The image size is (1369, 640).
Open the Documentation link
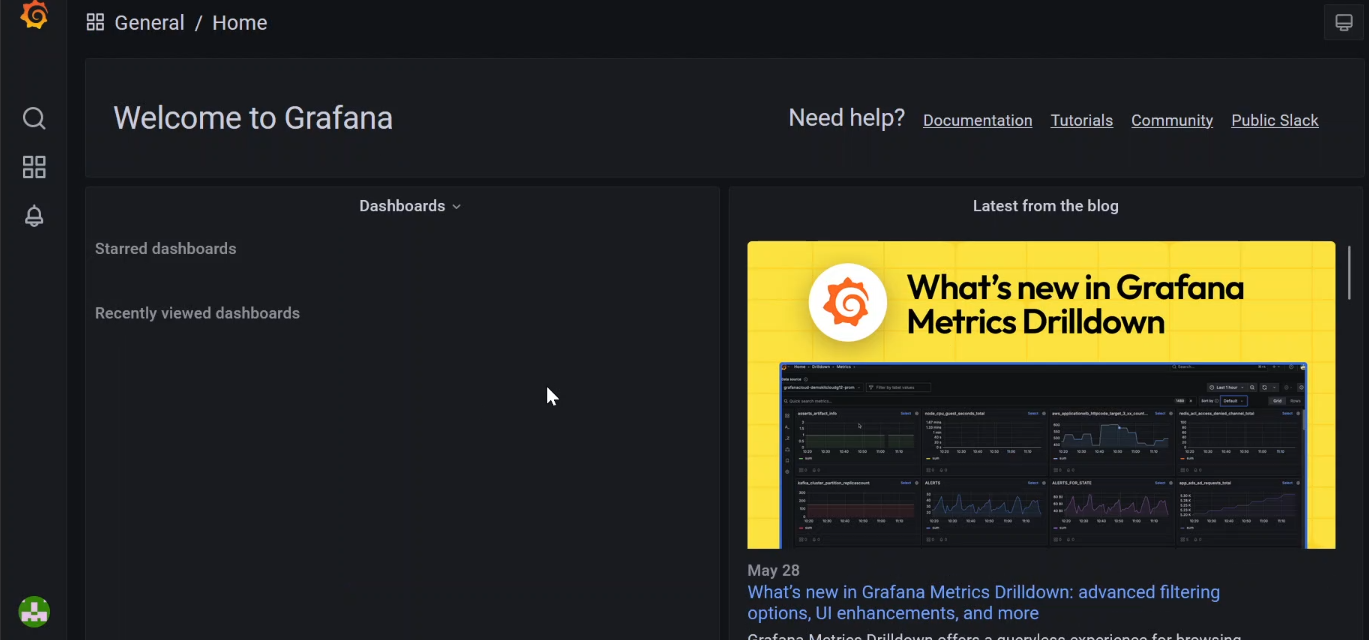977,120
